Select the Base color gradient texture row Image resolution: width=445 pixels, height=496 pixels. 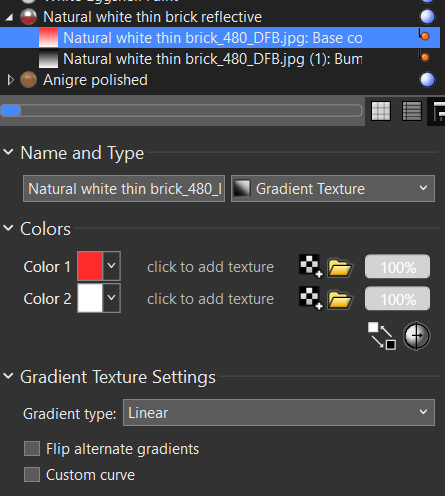click(220, 38)
